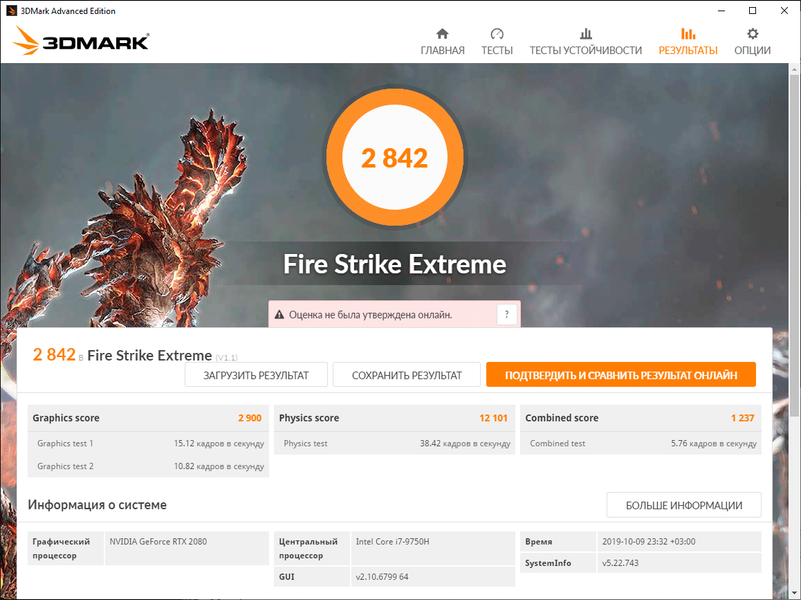The image size is (801, 600).
Task: Click the 2019-10-09 23:32 time value
Action: pyautogui.click(x=648, y=541)
